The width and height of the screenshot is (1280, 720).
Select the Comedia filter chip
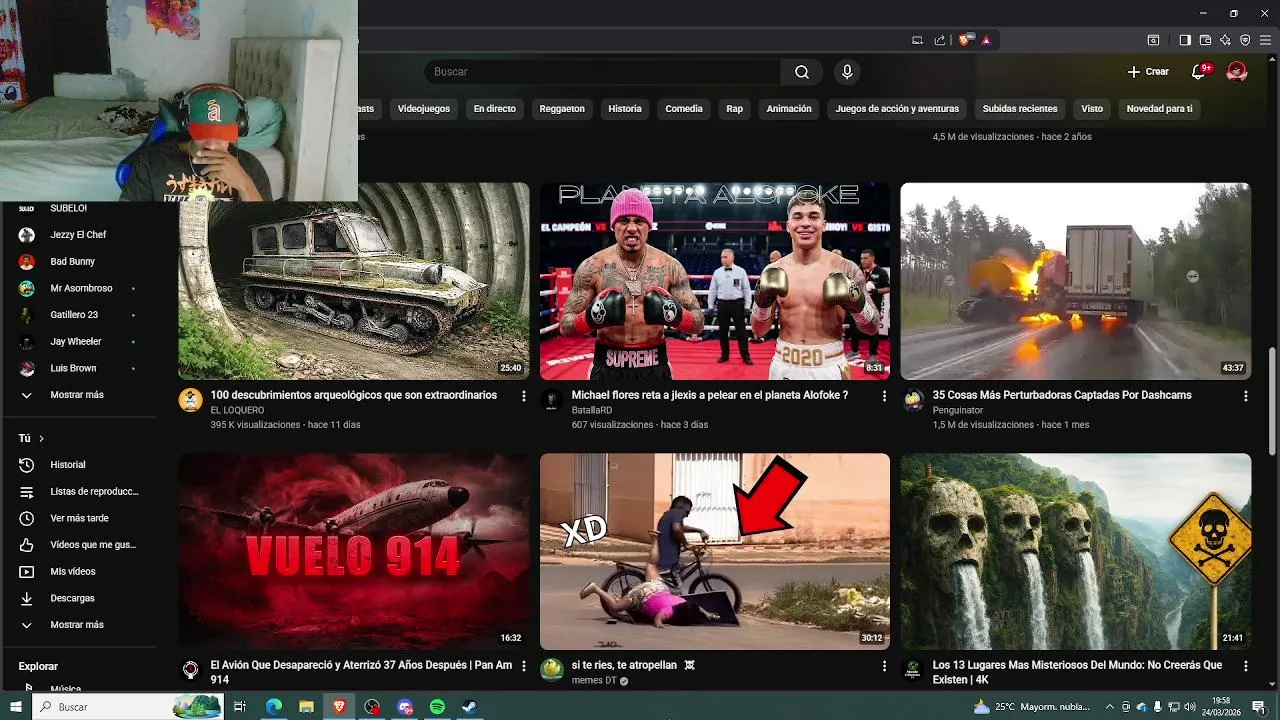(684, 108)
